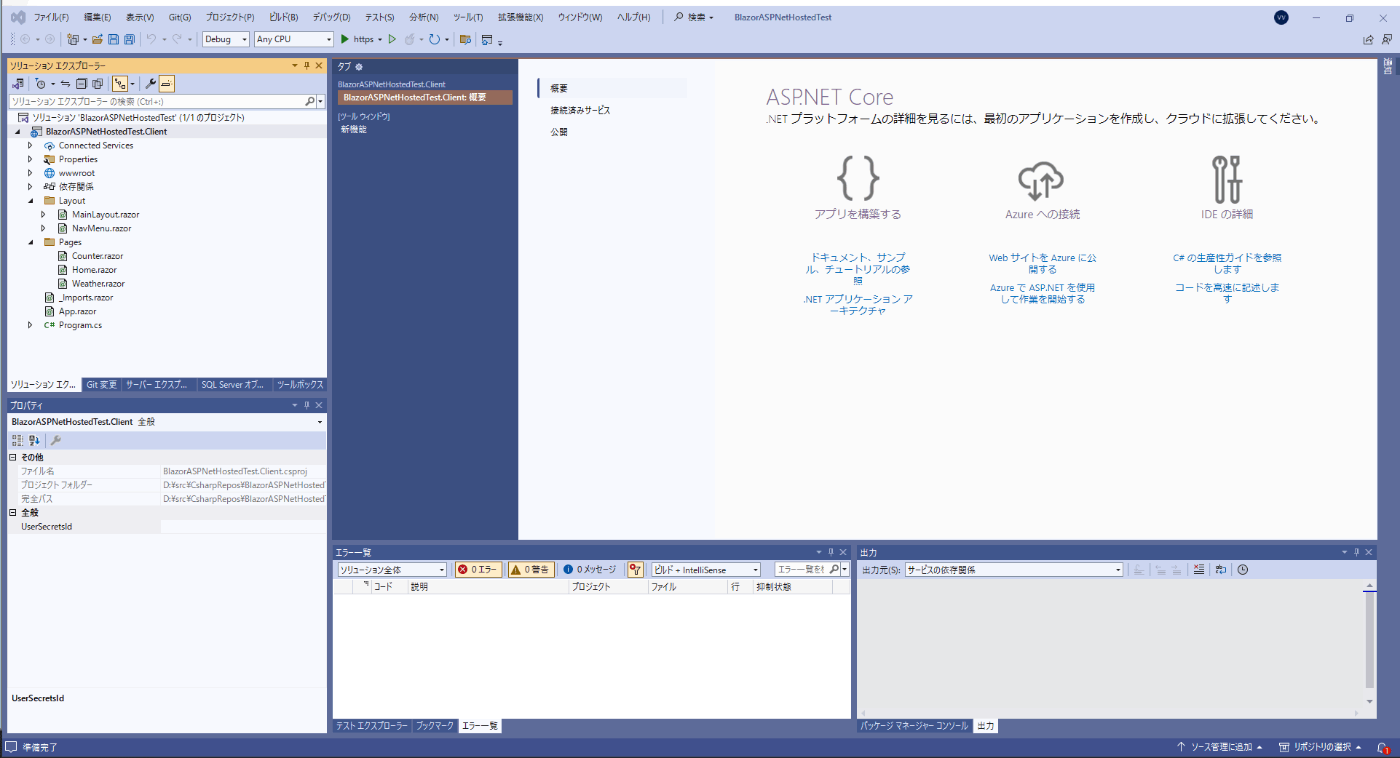1400x758 pixels.
Task: Open コードを高速に記述します link
Action: tap(1227, 293)
